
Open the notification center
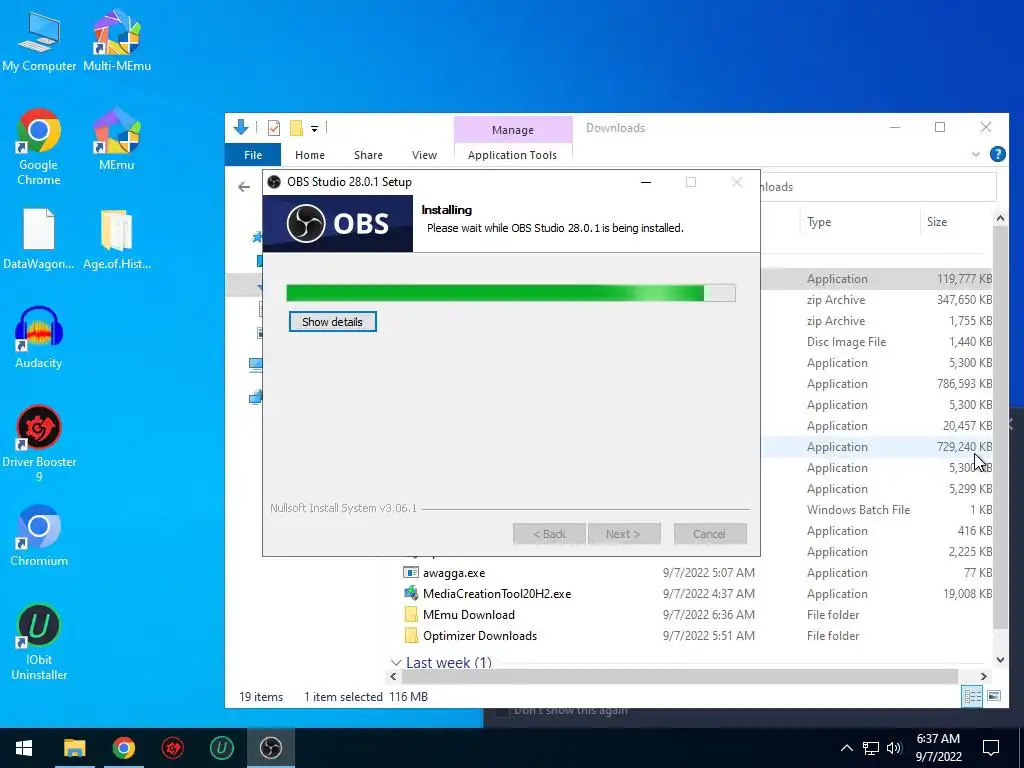tap(991, 748)
